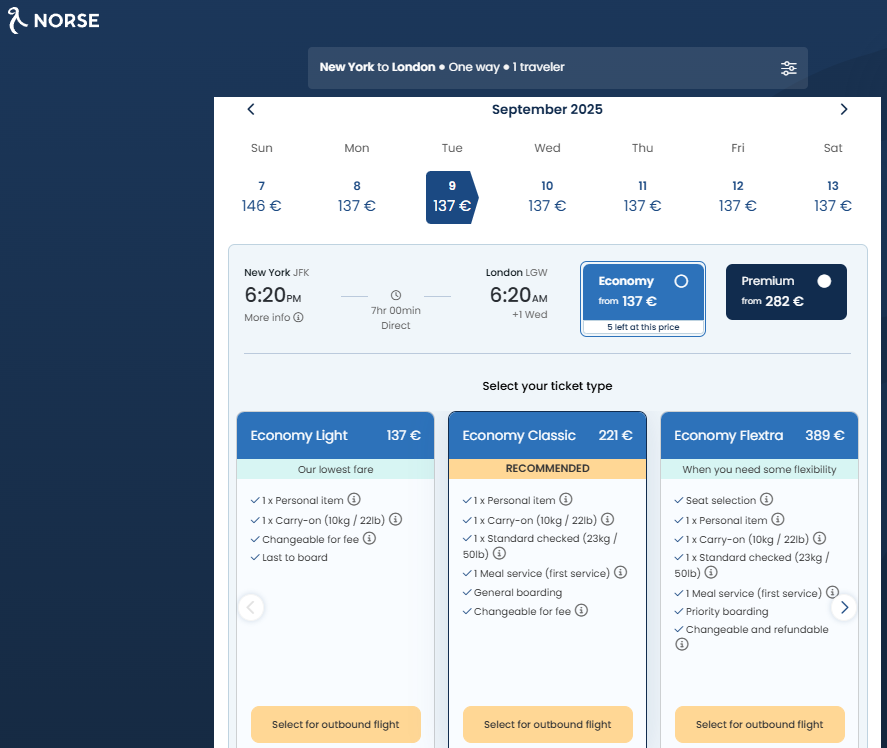Click the Economy Light card header

click(335, 435)
